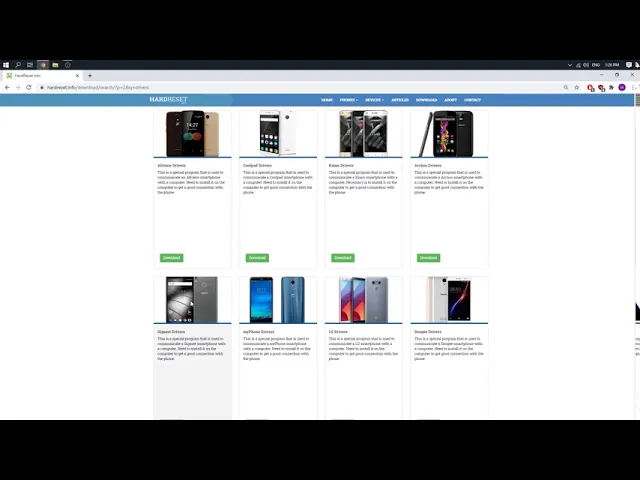Switch to Chrome in the taskbar
The height and width of the screenshot is (480, 640).
click(43, 65)
